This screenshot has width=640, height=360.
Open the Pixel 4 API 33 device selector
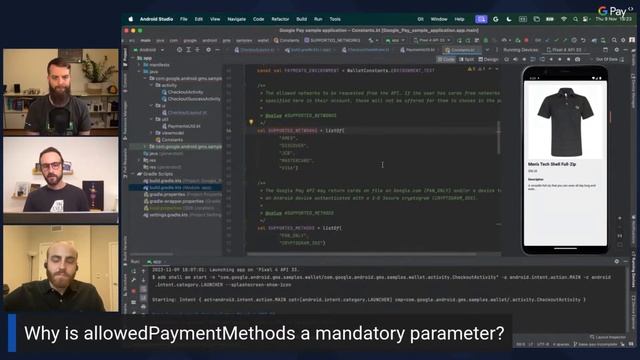click(x=433, y=40)
